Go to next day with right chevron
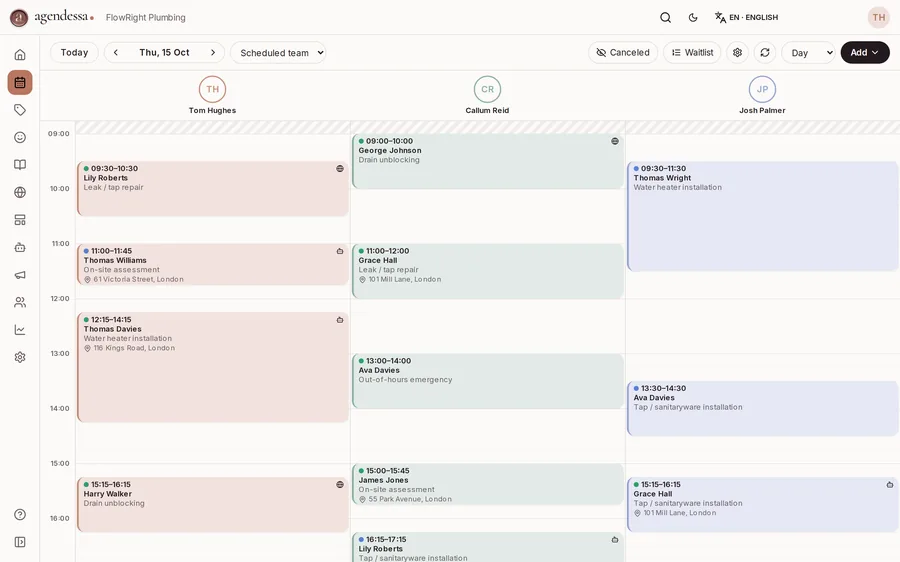 213,52
